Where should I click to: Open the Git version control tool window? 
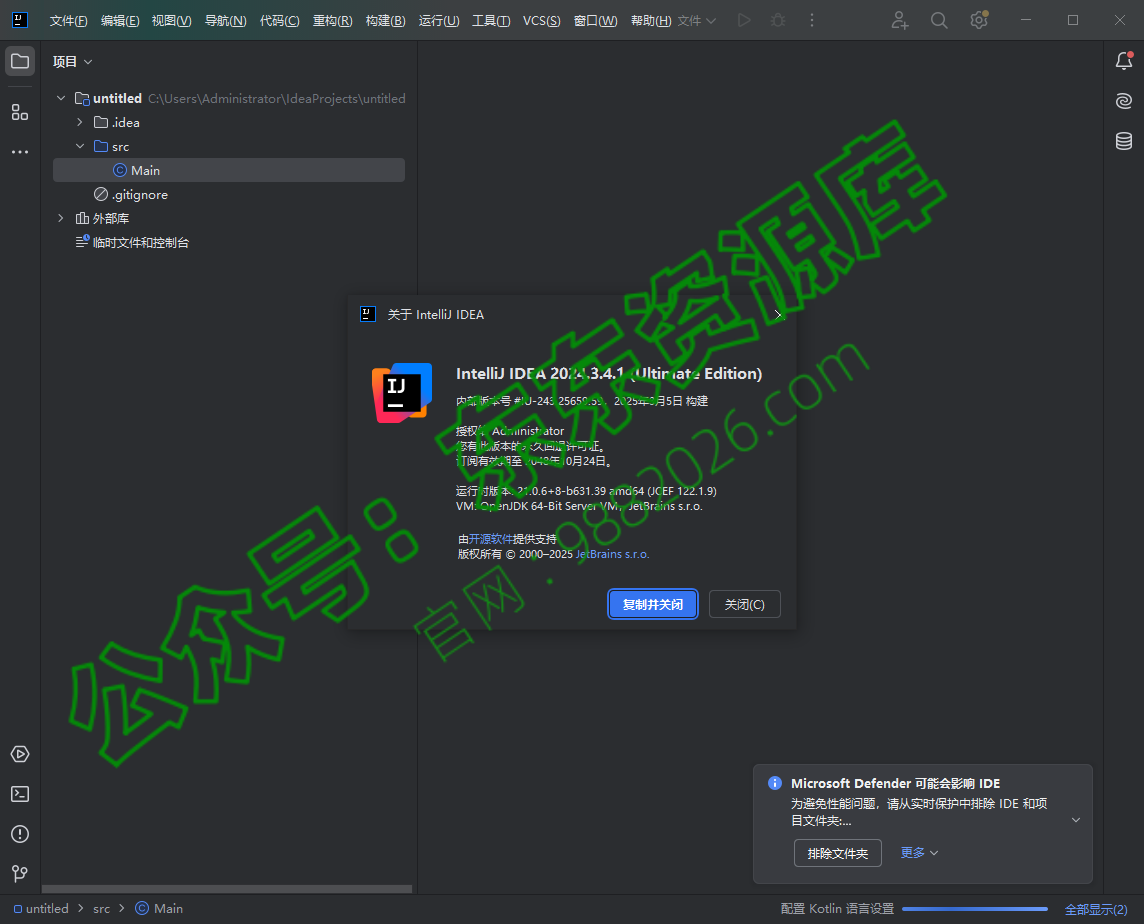pos(20,873)
